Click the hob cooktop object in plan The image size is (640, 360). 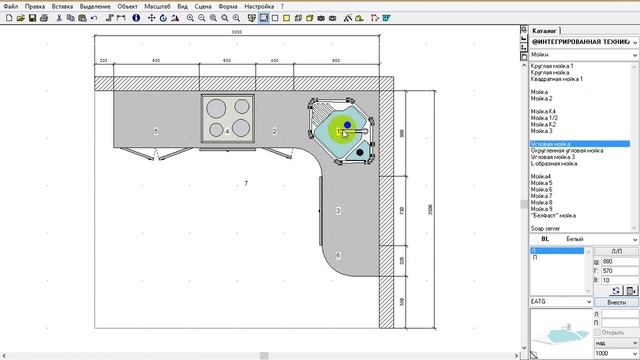tap(228, 118)
